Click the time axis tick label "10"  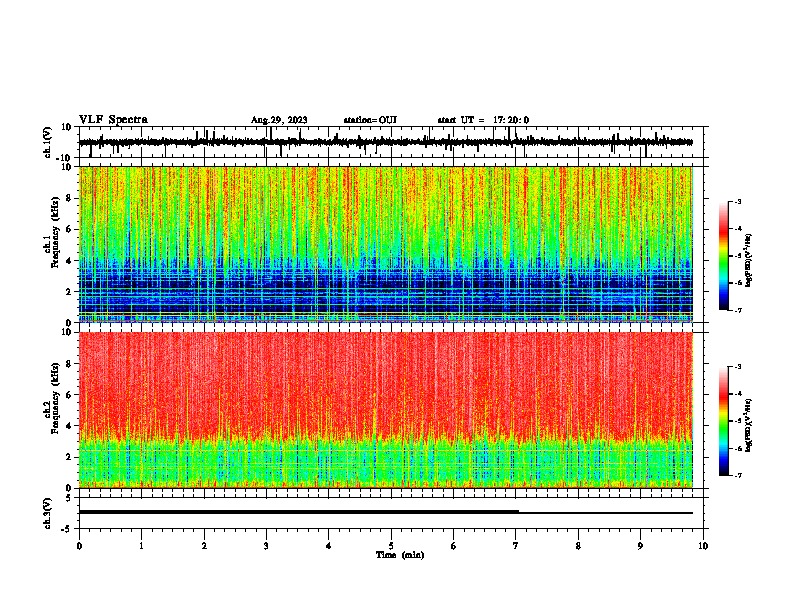tap(703, 546)
